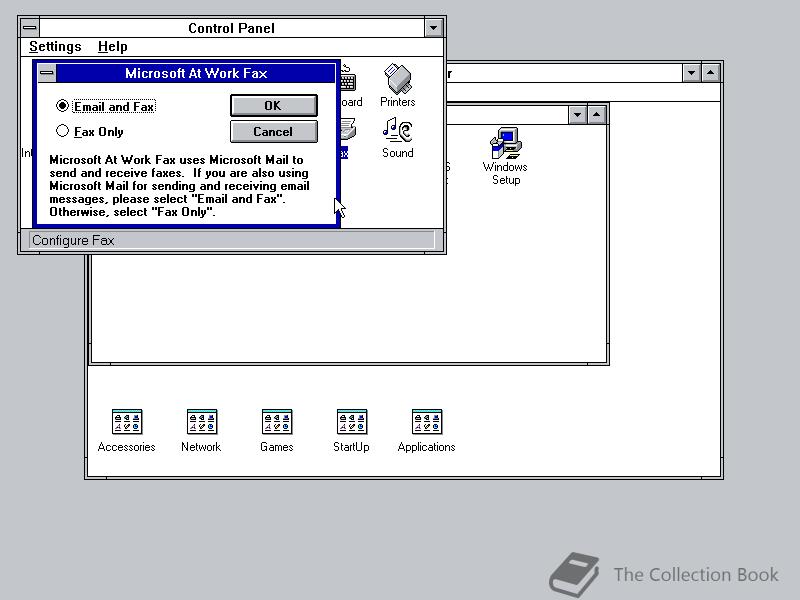The image size is (800, 600).
Task: Open the Windows Setup program icon
Action: (x=505, y=156)
